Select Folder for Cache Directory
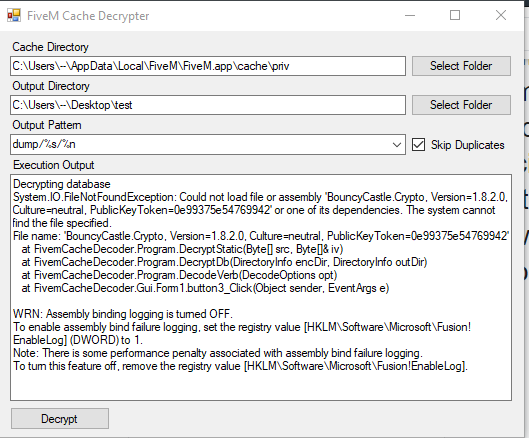 (x=461, y=66)
